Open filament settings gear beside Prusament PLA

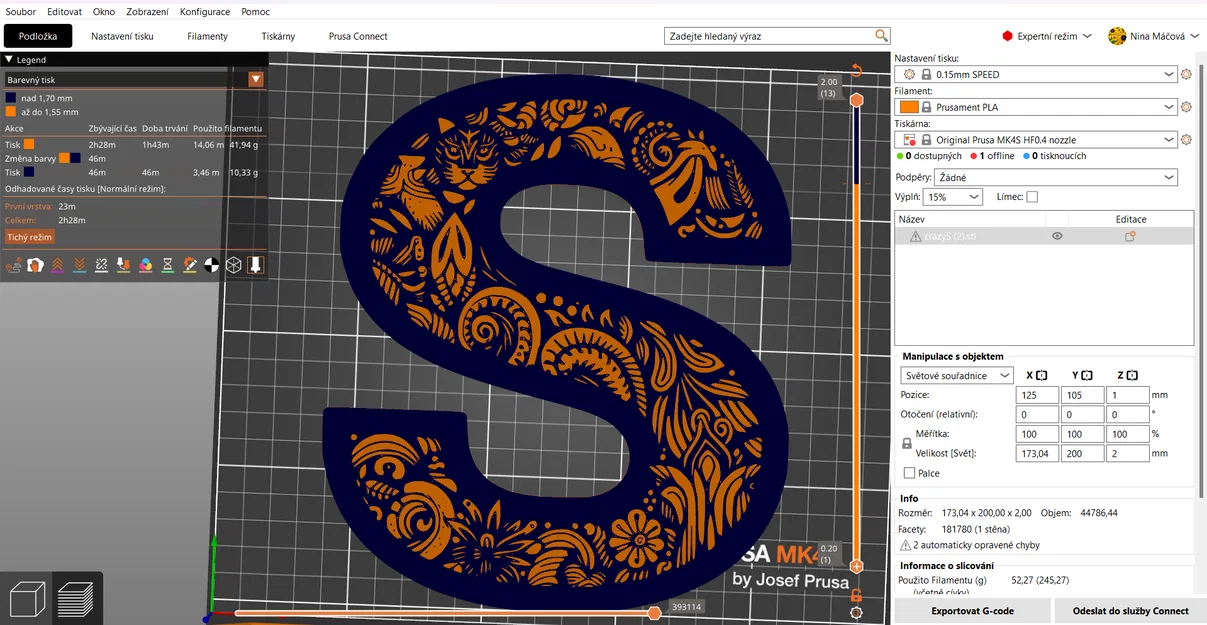coord(1187,107)
